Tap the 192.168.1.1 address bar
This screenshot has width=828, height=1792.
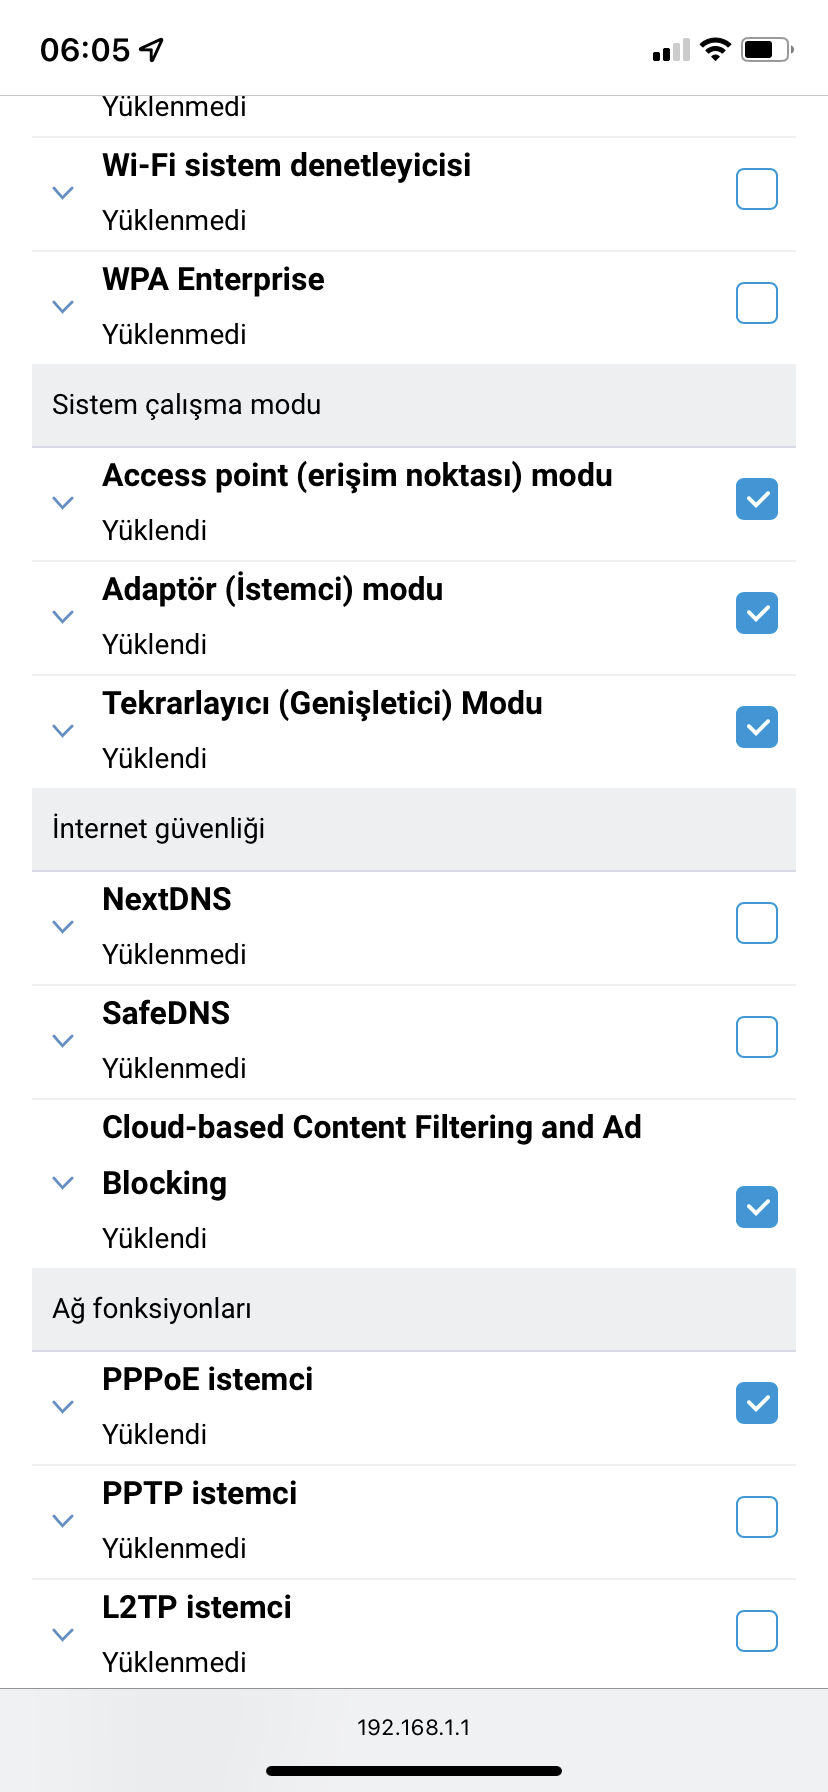tap(414, 1727)
